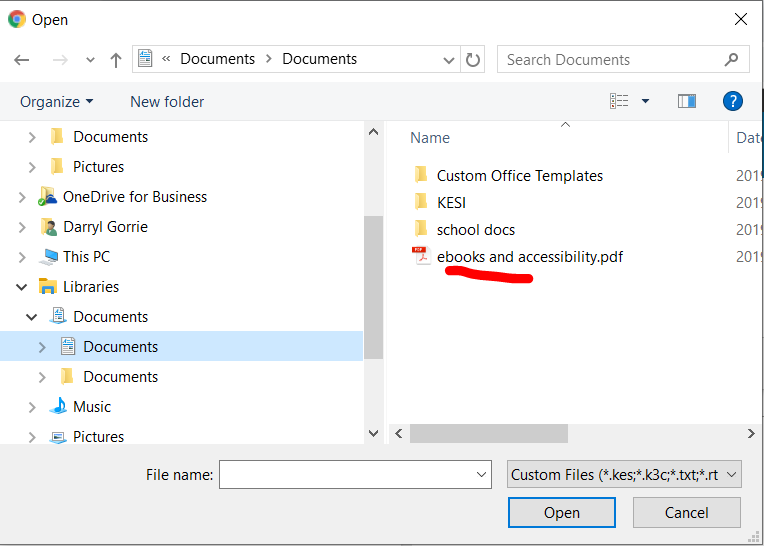Select the KESI folder
The image size is (764, 546).
coord(451,203)
